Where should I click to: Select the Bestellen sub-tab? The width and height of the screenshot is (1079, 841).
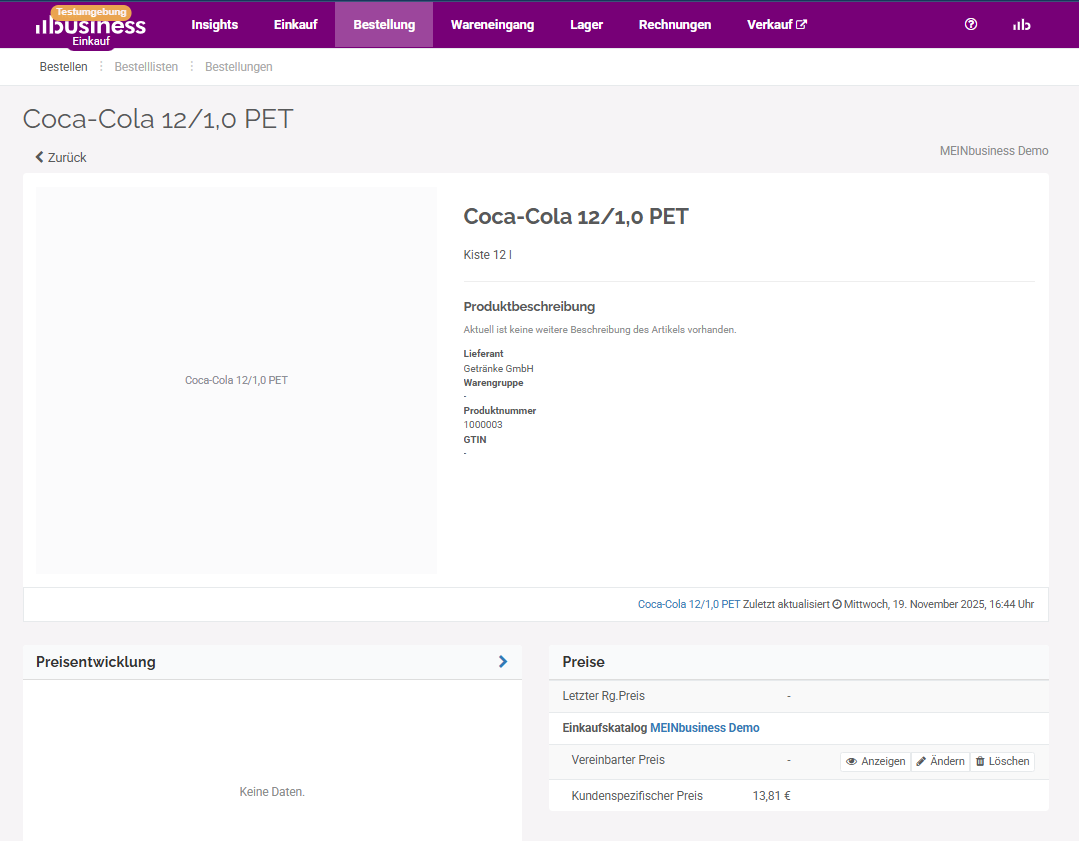[x=63, y=67]
